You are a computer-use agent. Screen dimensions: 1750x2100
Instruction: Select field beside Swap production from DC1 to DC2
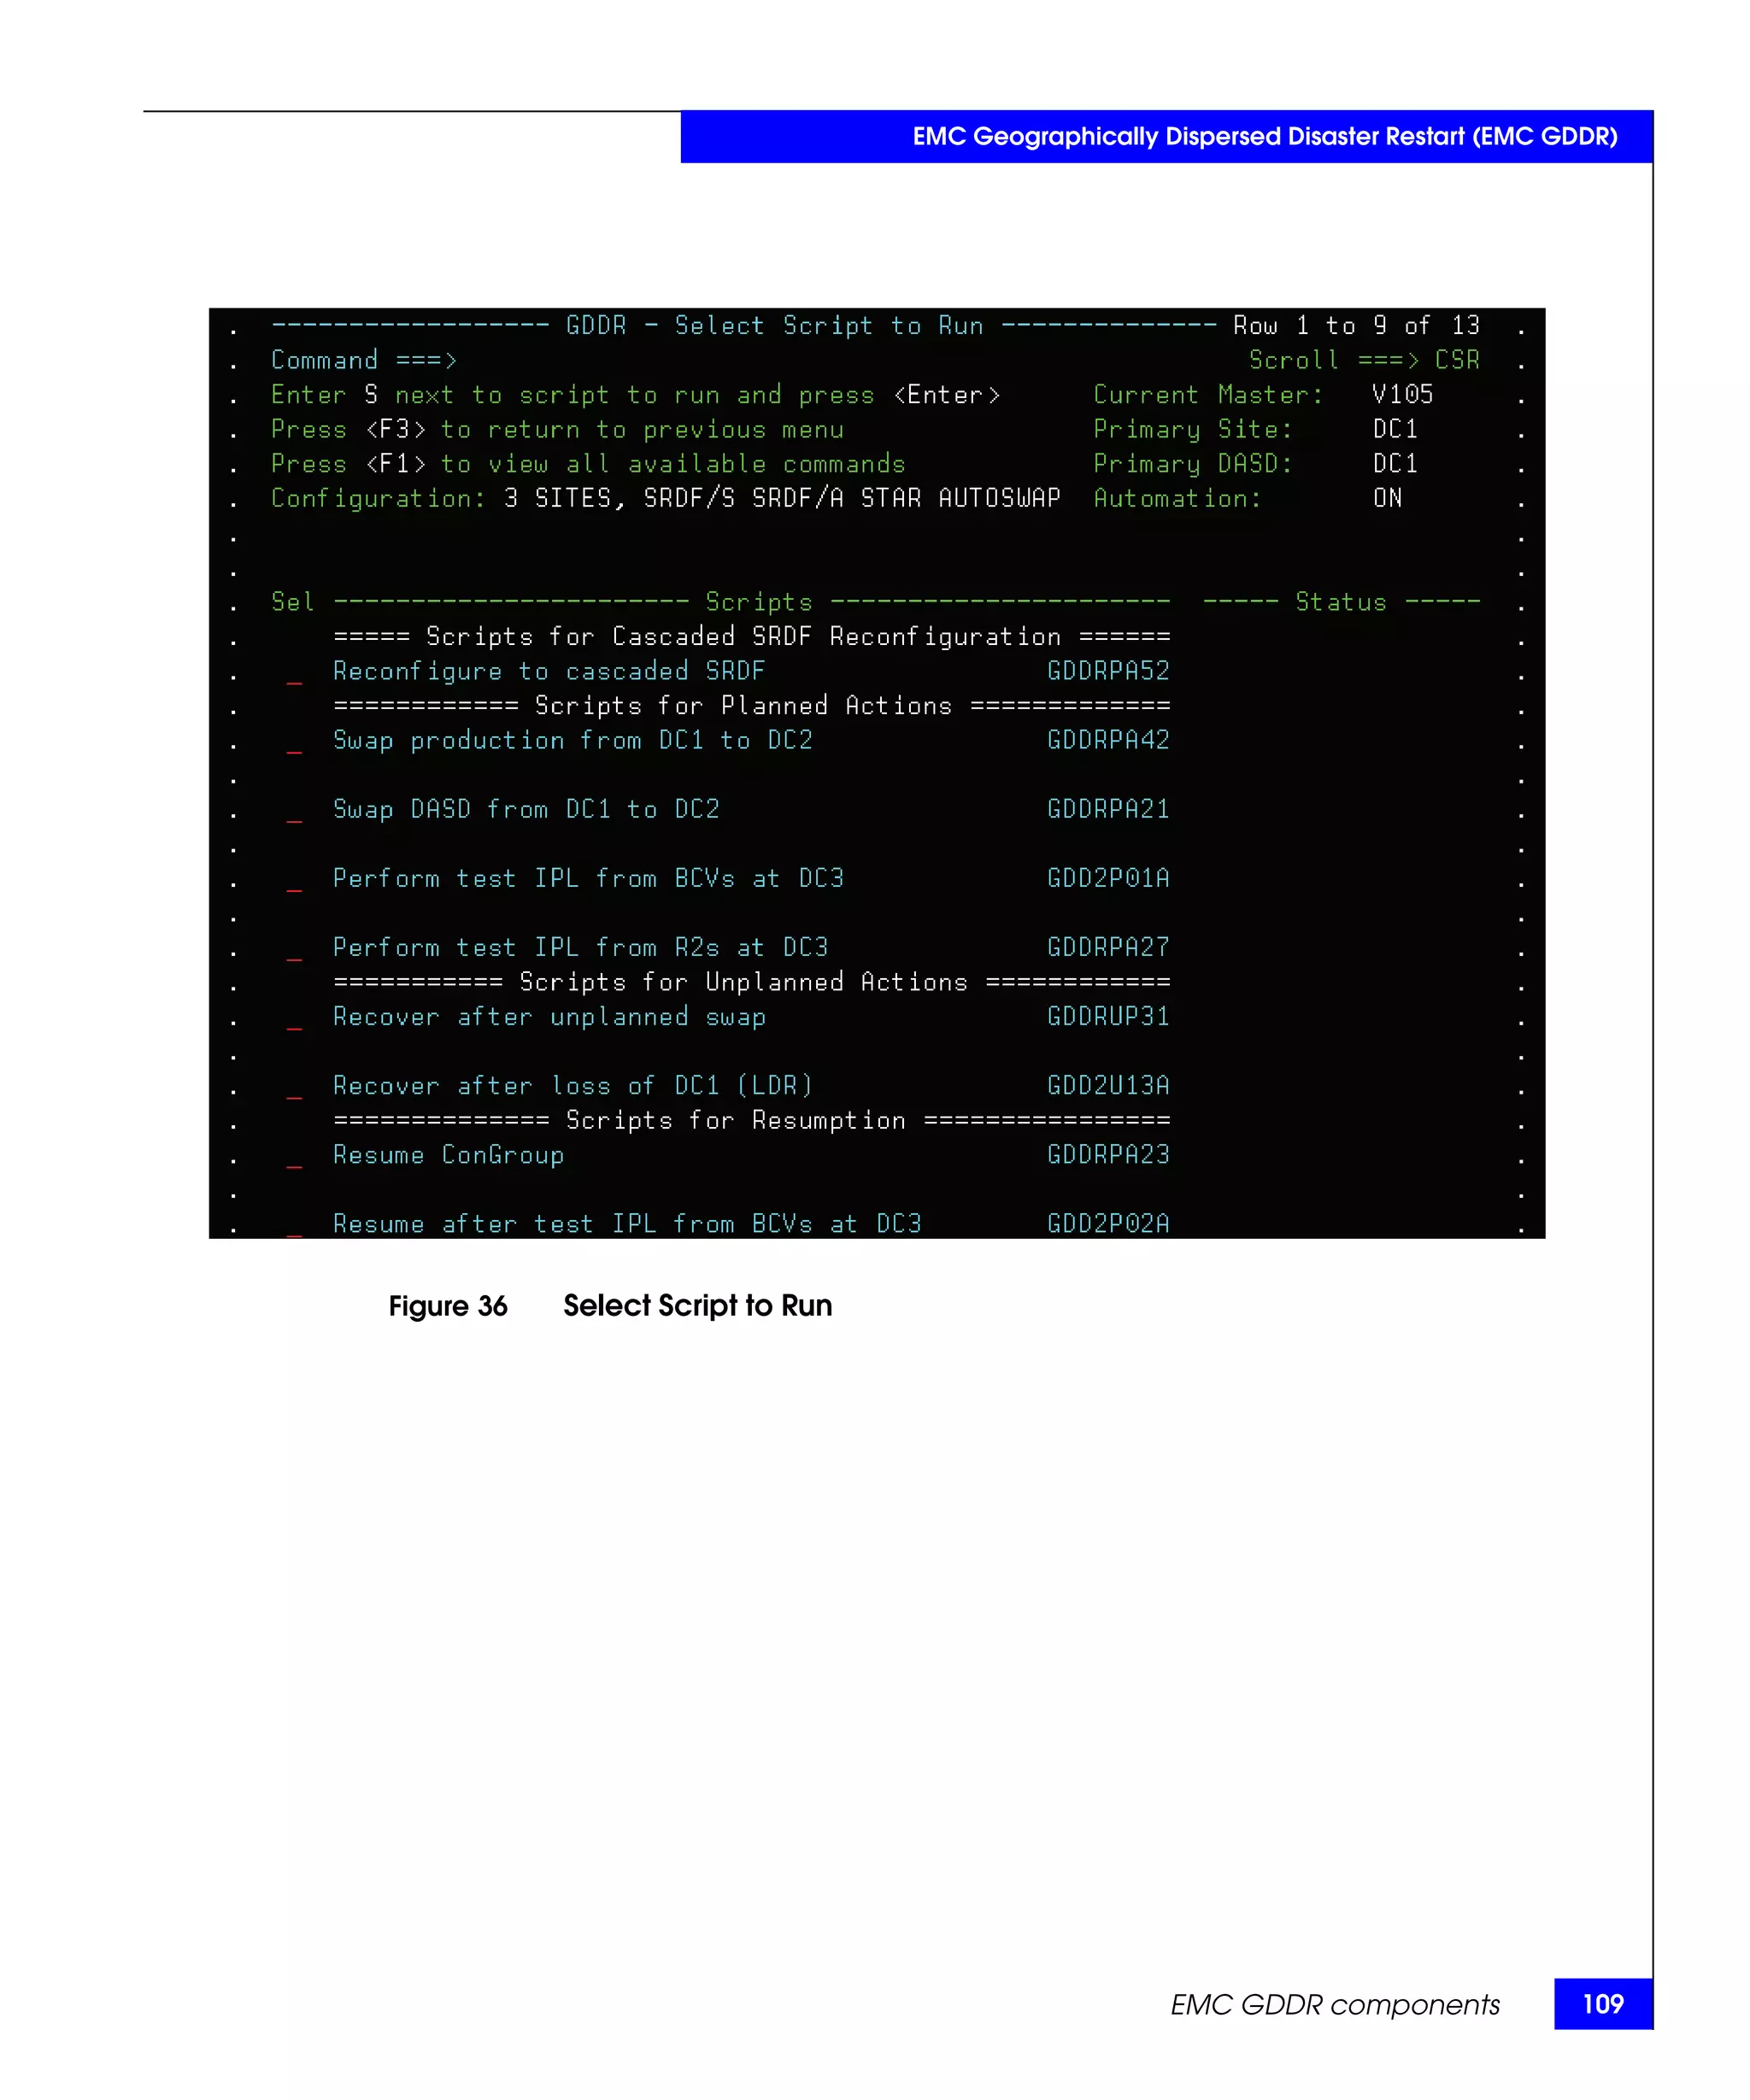click(294, 742)
